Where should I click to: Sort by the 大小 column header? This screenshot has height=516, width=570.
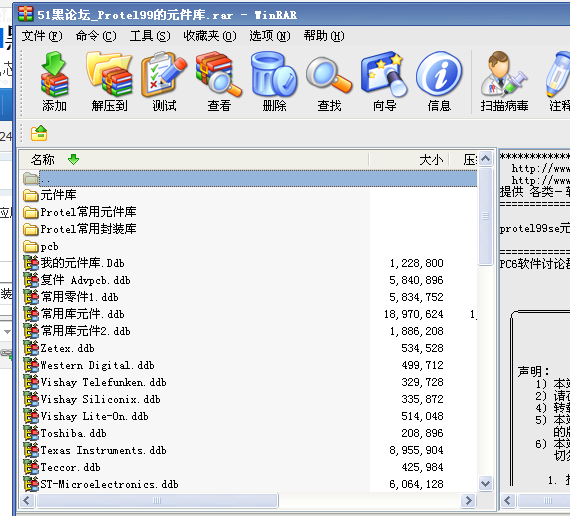(x=409, y=160)
